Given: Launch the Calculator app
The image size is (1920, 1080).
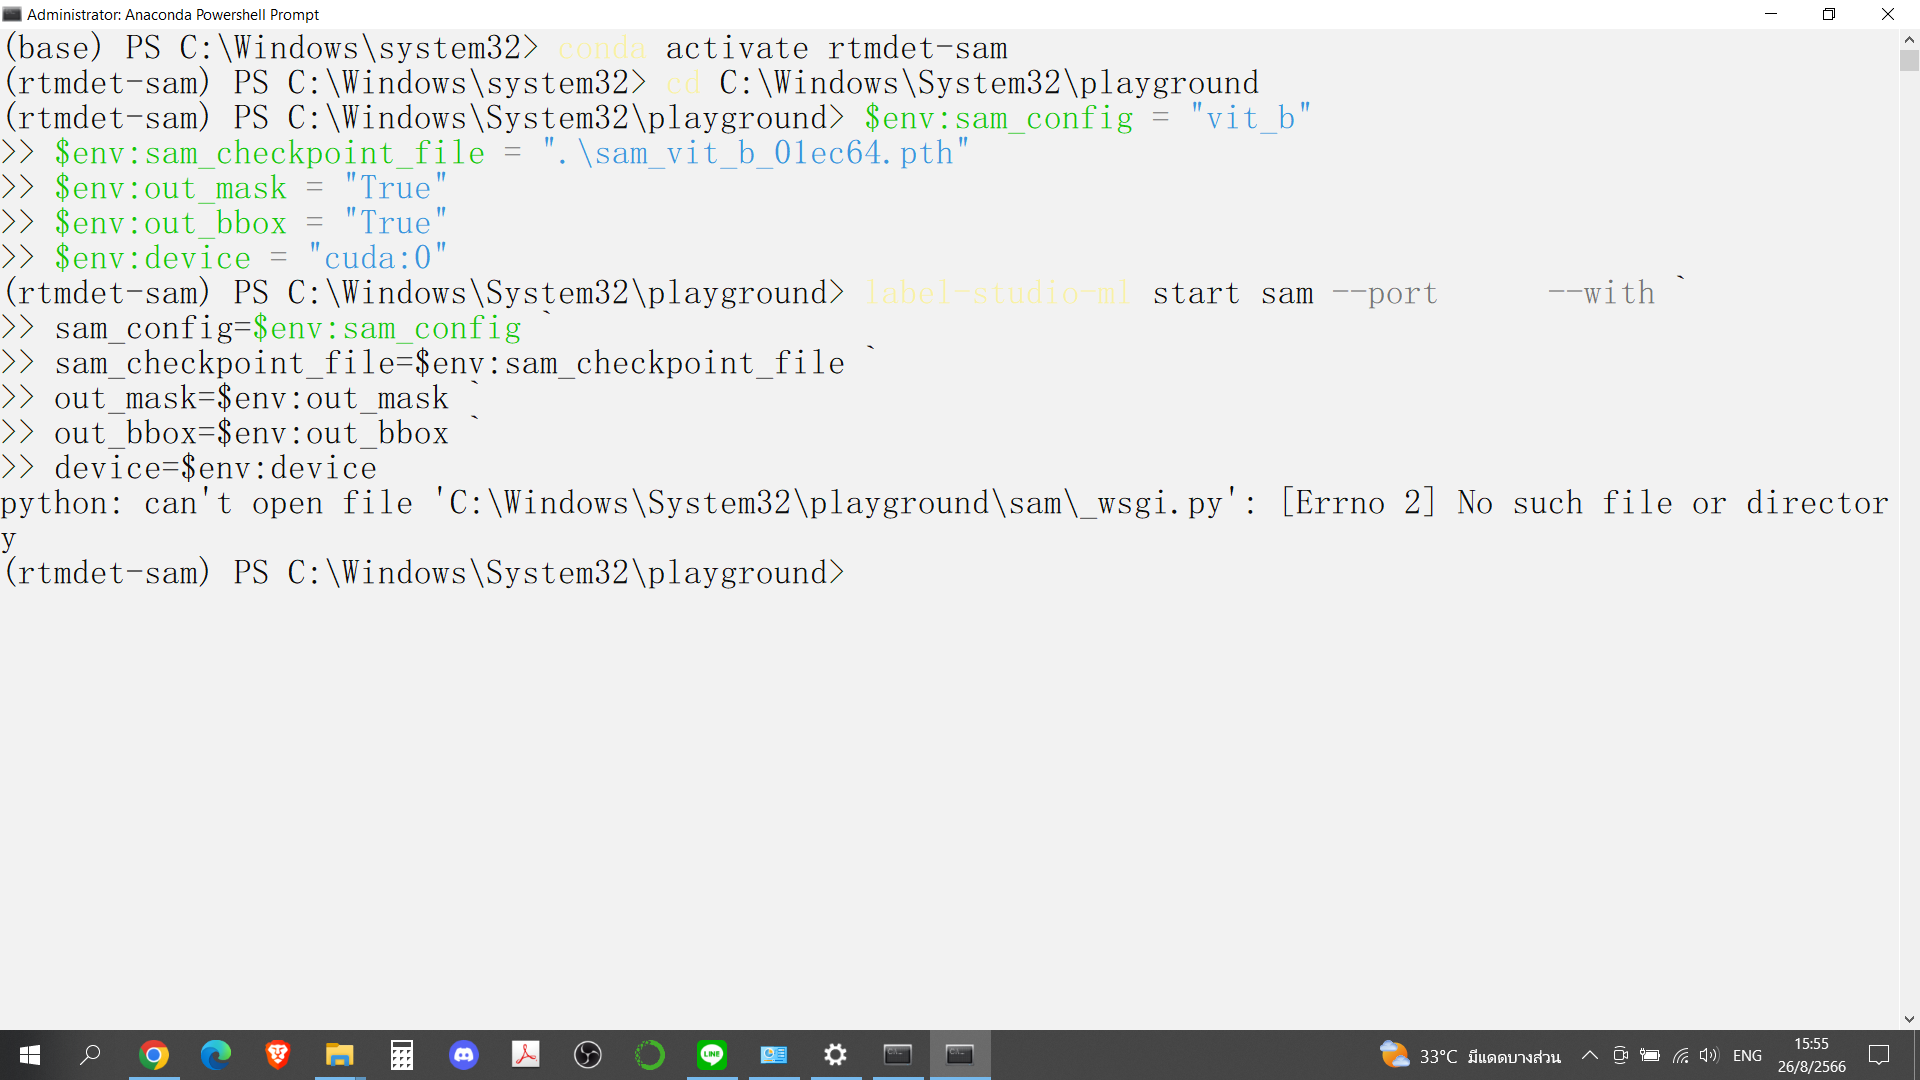Looking at the screenshot, I should [x=402, y=1055].
